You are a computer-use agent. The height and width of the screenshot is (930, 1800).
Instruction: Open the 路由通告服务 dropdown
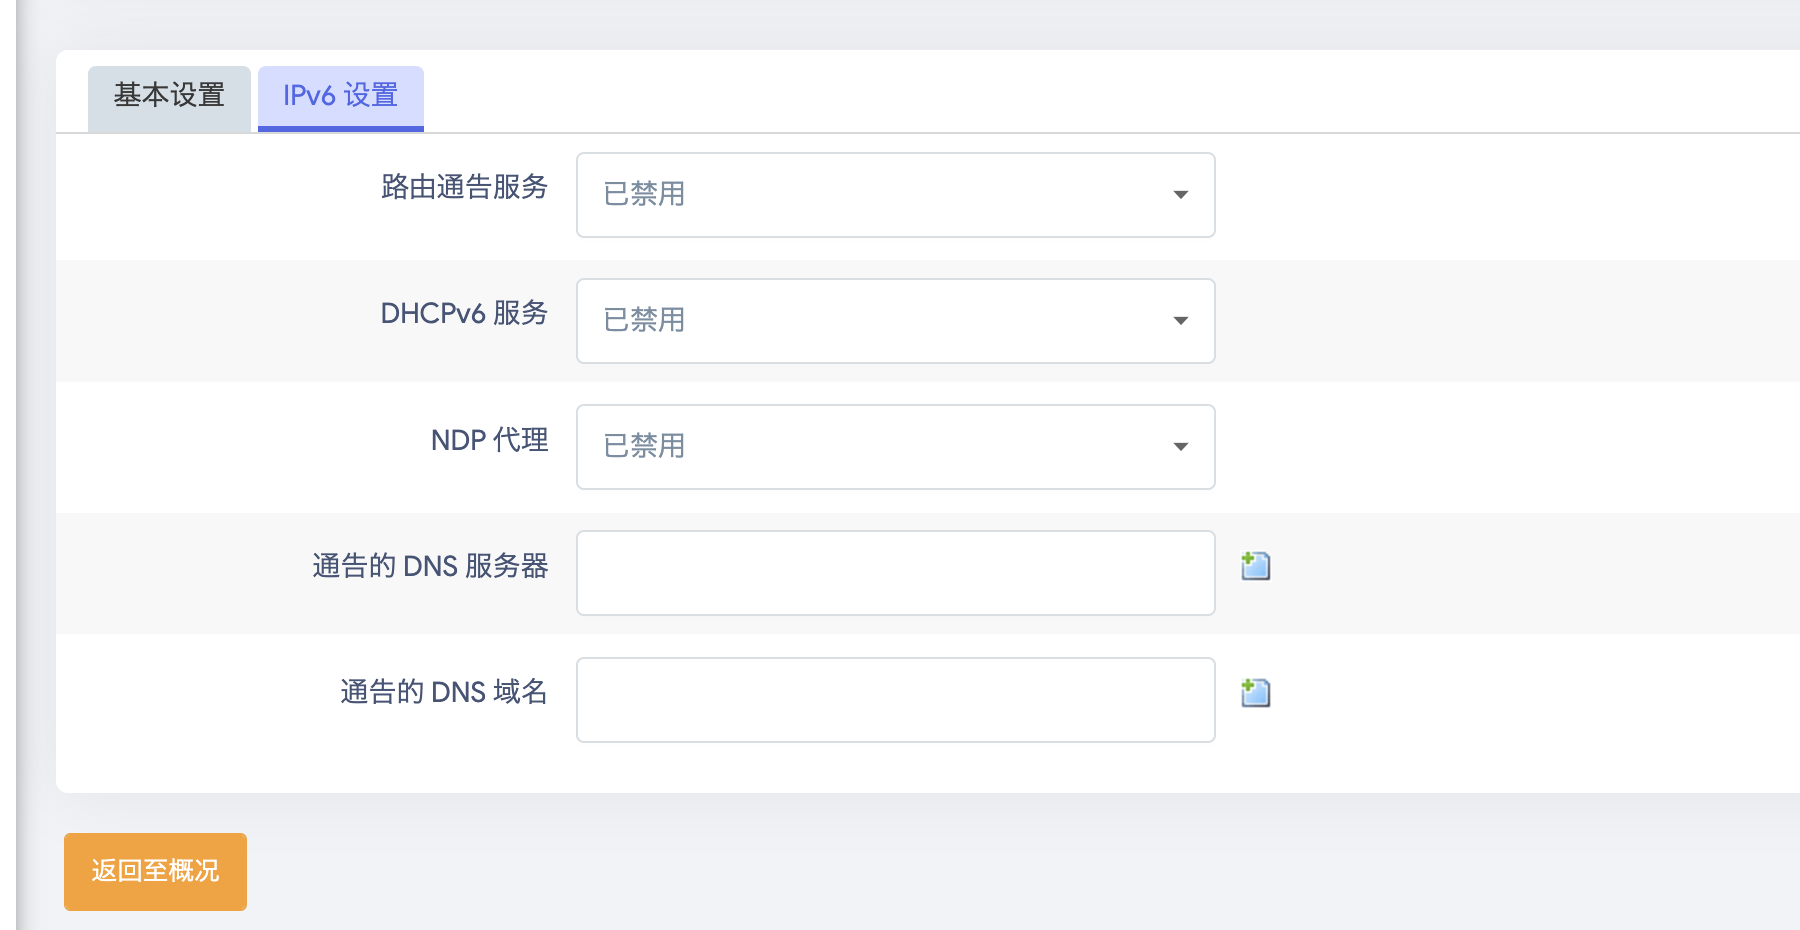tap(895, 195)
